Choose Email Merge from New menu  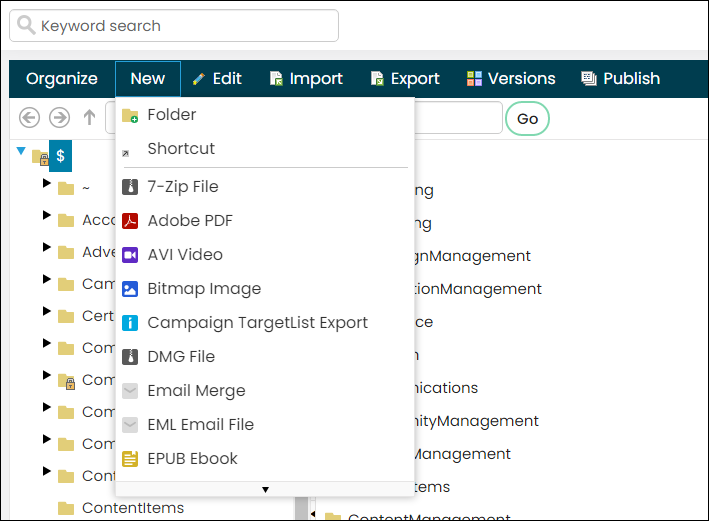(x=265, y=390)
